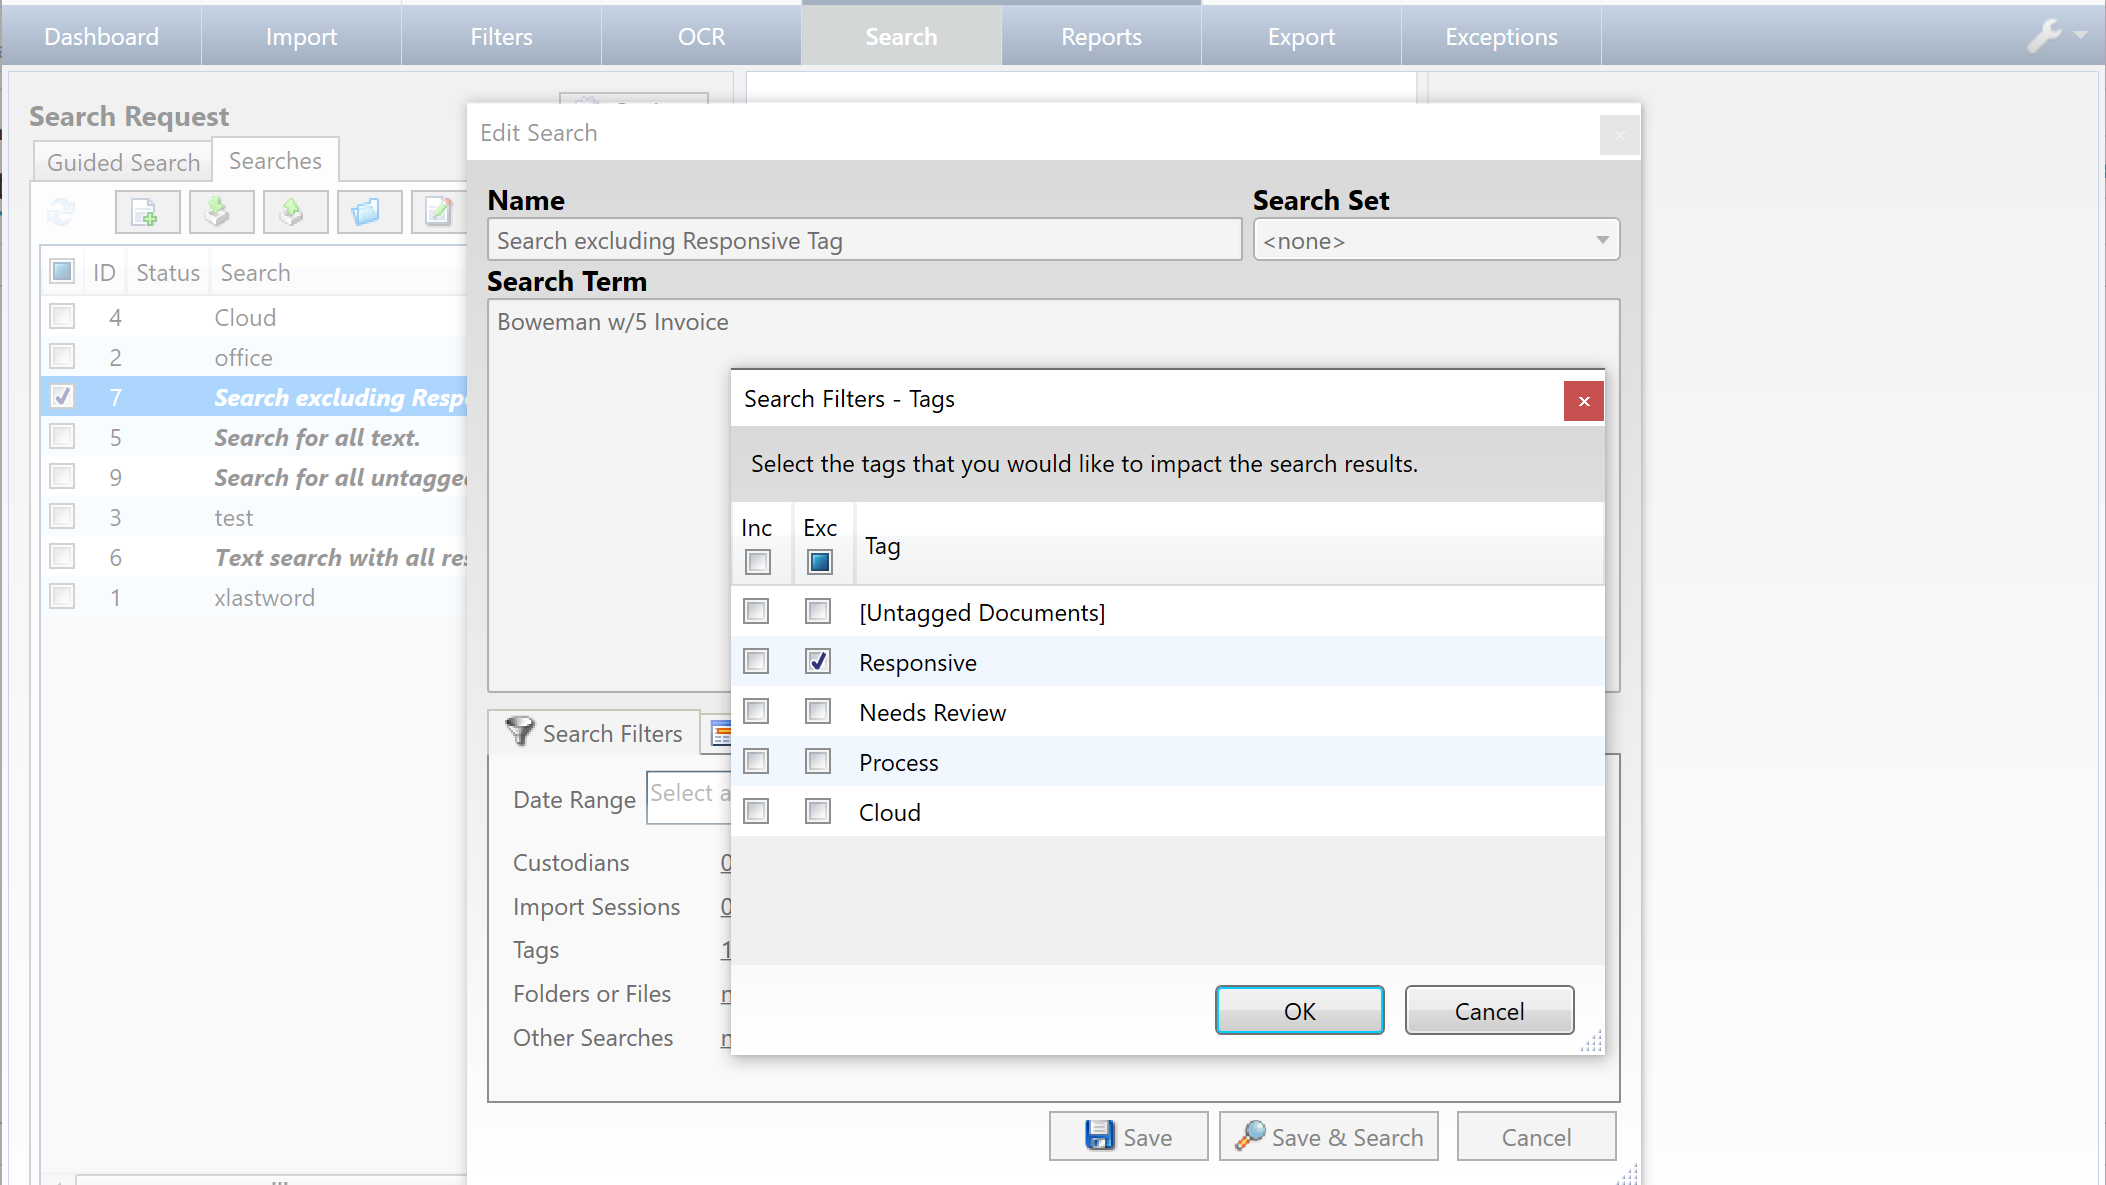This screenshot has height=1185, width=2106.
Task: Click the Search Filters funnel icon
Action: point(518,734)
